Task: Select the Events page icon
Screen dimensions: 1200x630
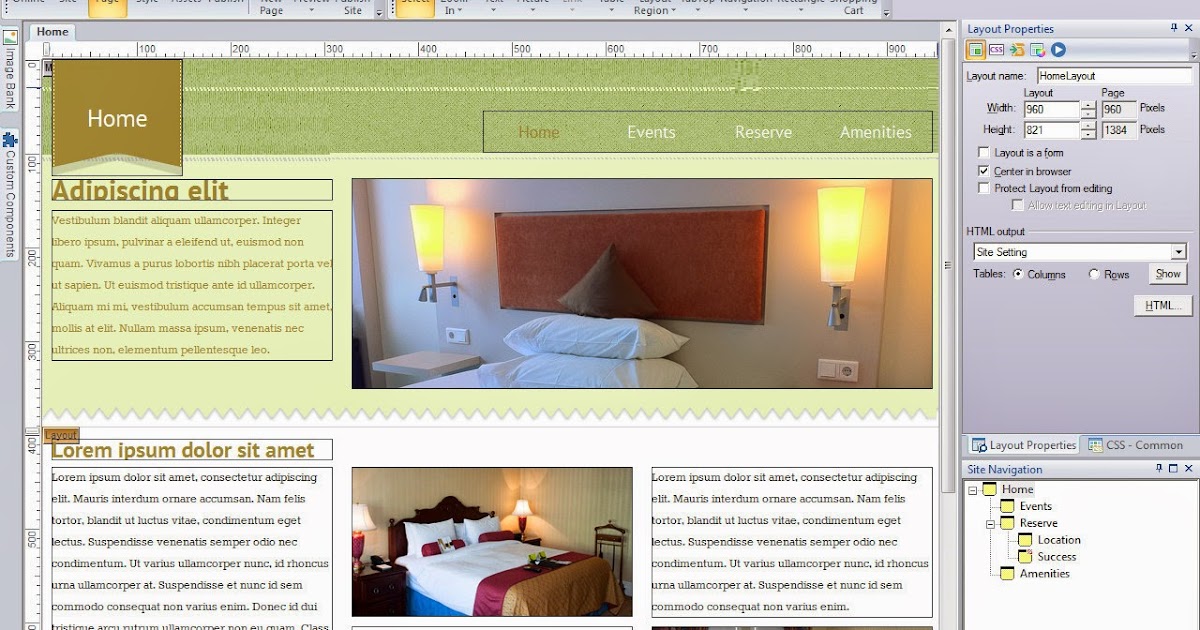Action: pos(1007,507)
